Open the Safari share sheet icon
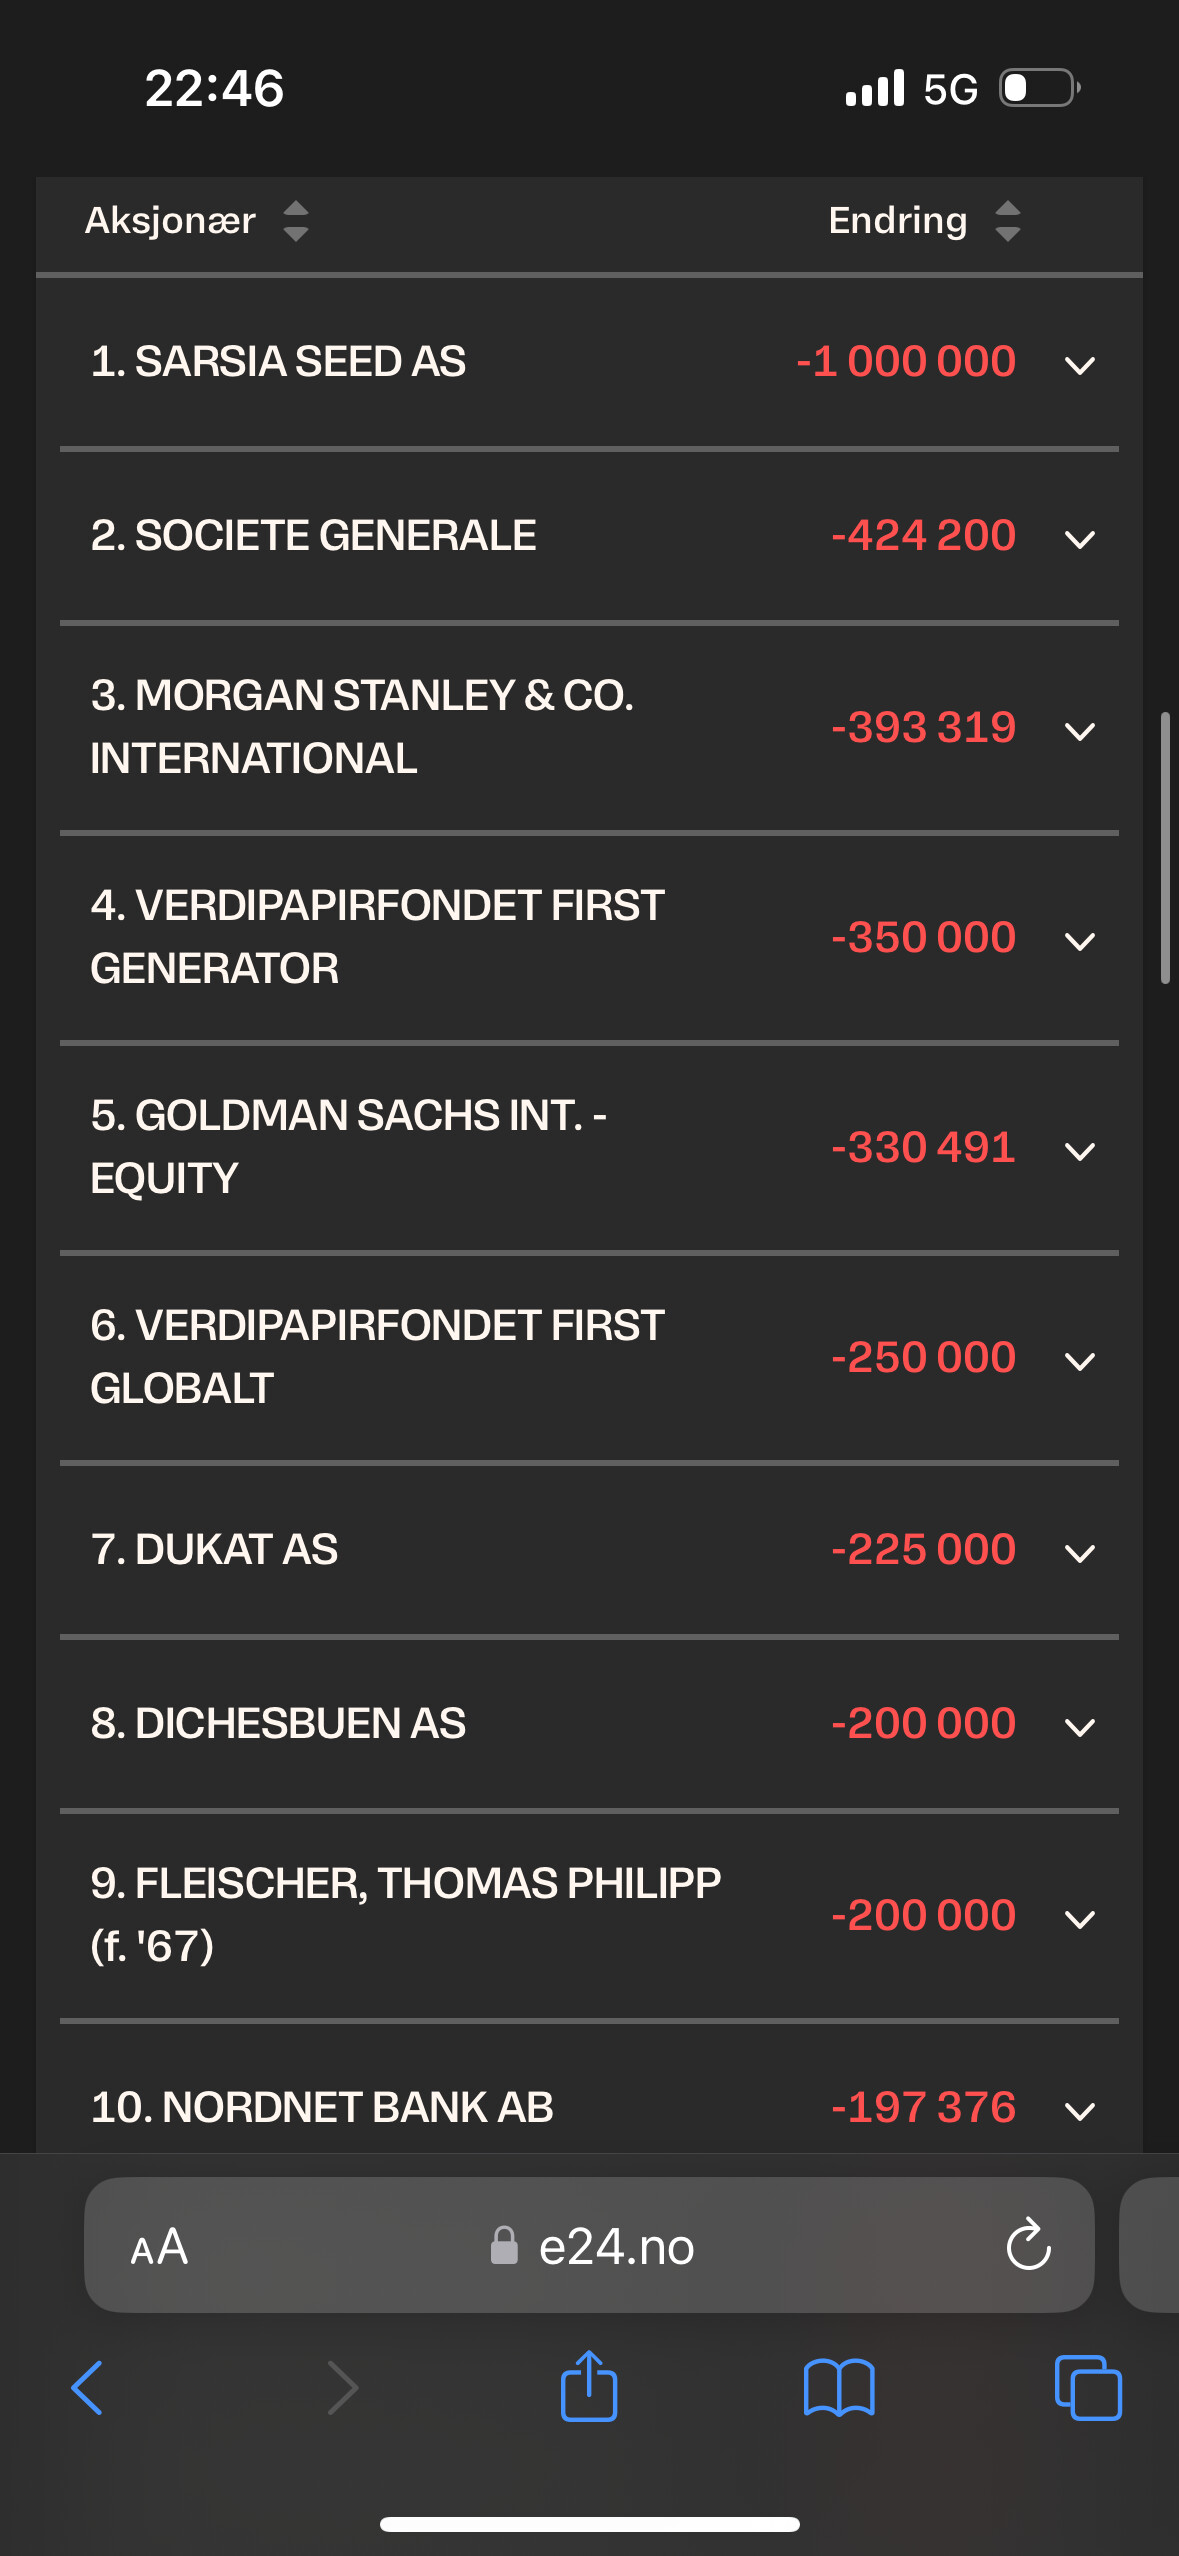 (x=589, y=2386)
